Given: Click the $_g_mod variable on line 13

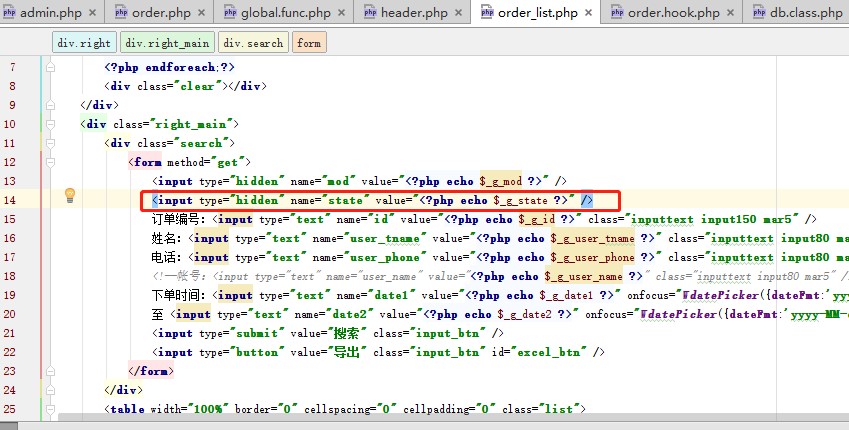Looking at the screenshot, I should click(x=500, y=181).
